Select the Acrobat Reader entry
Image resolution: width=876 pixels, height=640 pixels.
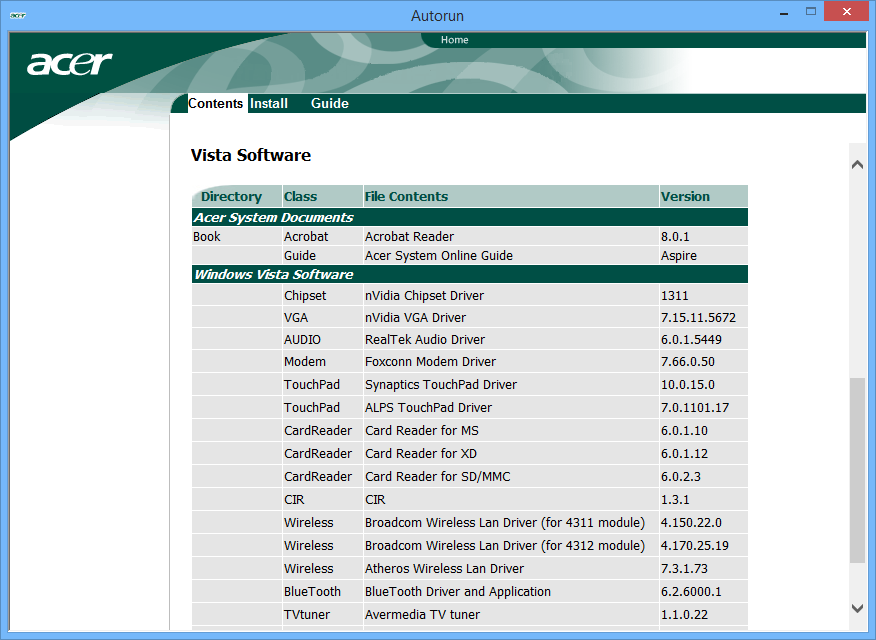pos(409,237)
